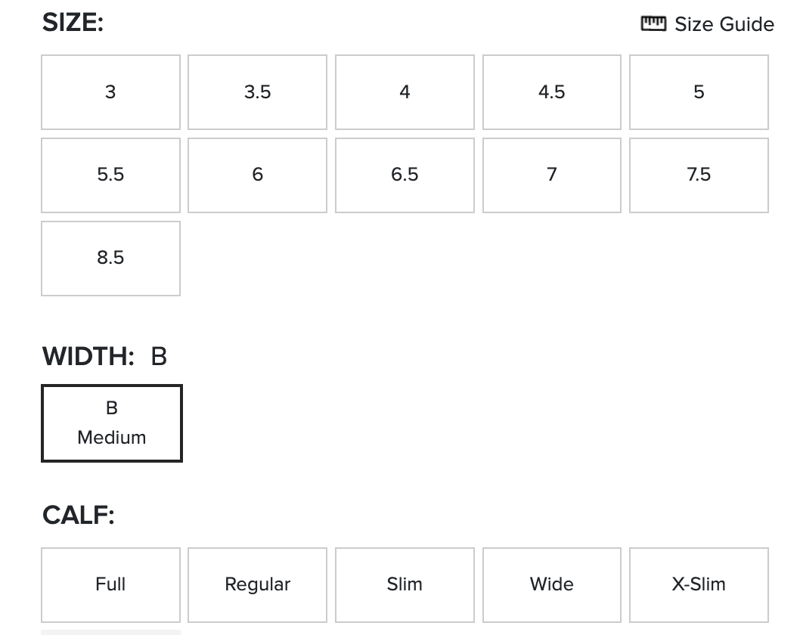Pick size 4 from the size grid

(404, 92)
